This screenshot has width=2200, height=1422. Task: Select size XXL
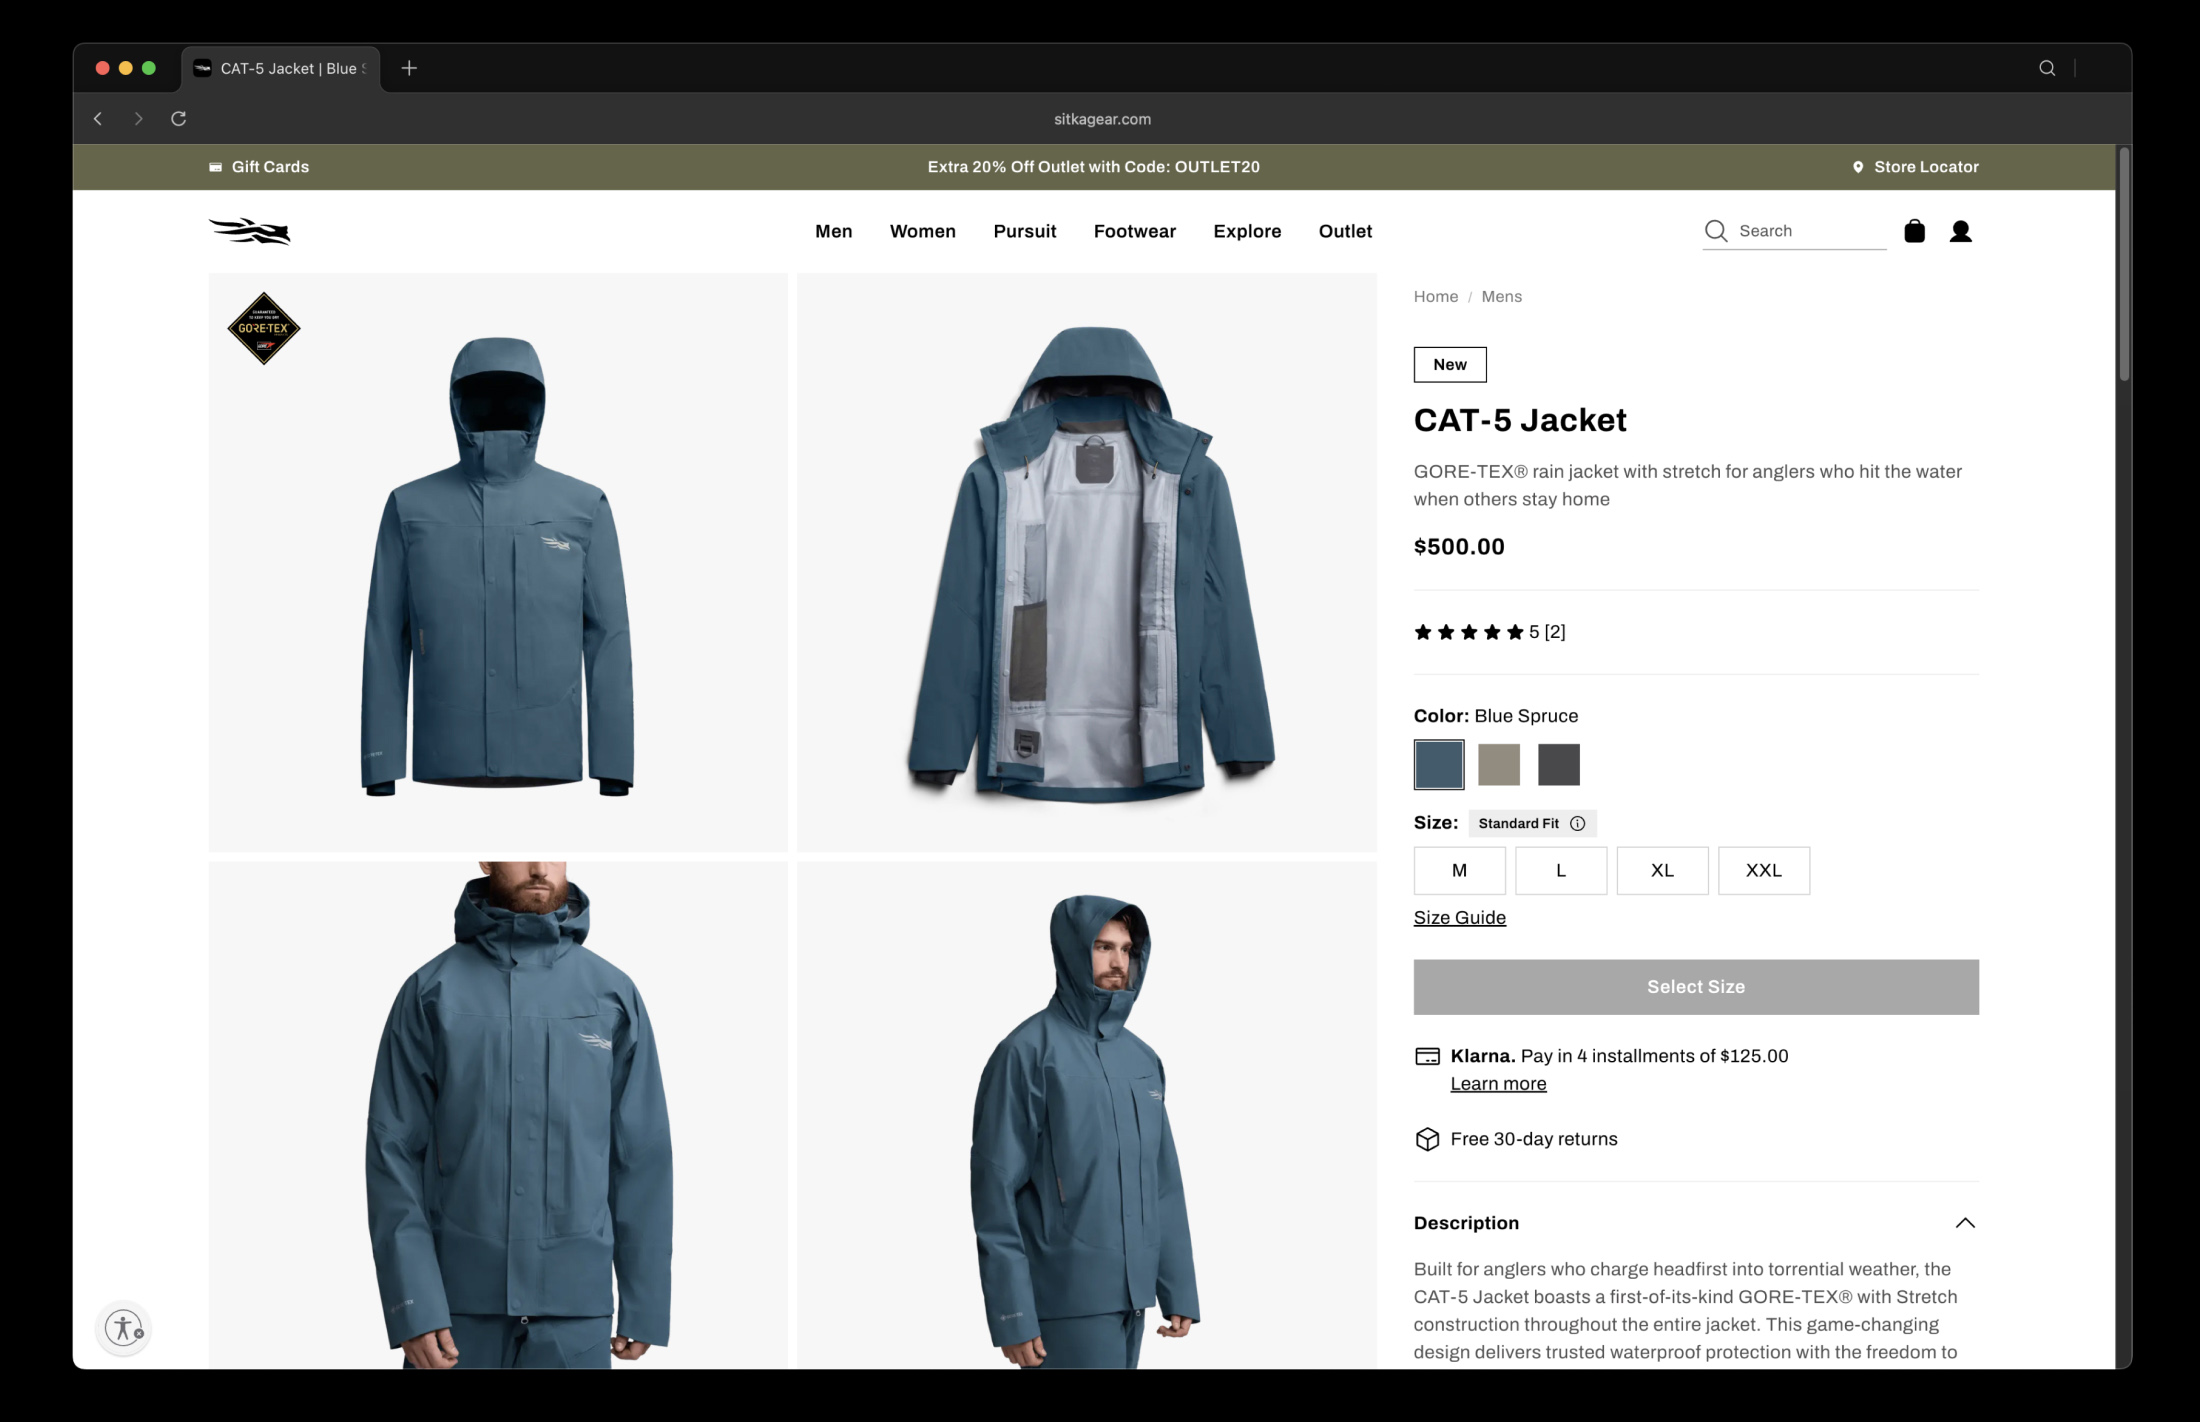(1763, 870)
